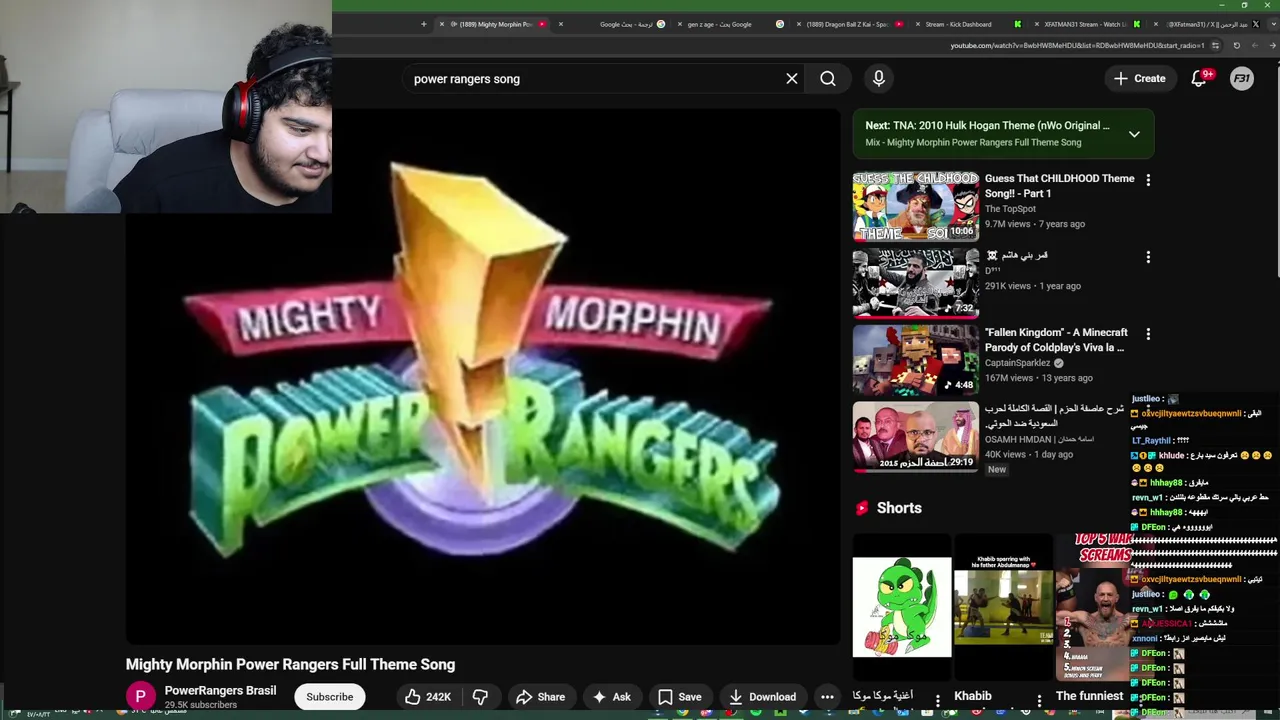Open the Khabib sparring Short
The image size is (1280, 720).
[1003, 607]
